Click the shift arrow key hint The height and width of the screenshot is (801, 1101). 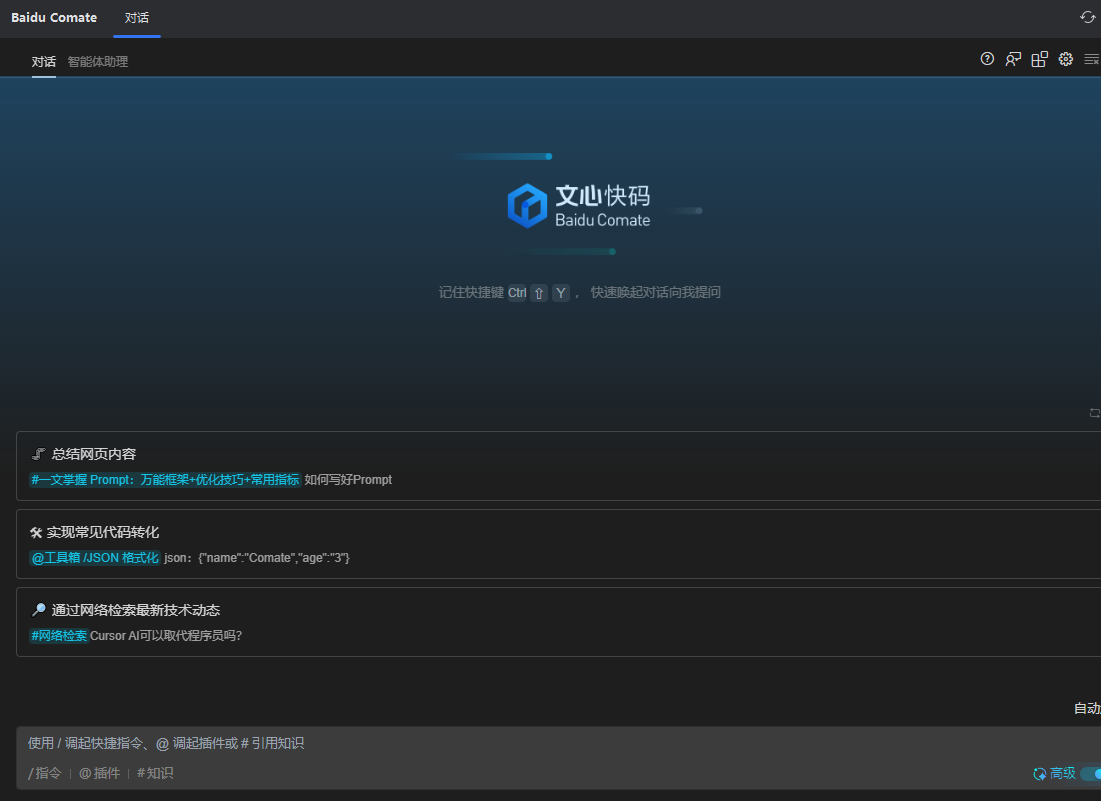pos(539,293)
